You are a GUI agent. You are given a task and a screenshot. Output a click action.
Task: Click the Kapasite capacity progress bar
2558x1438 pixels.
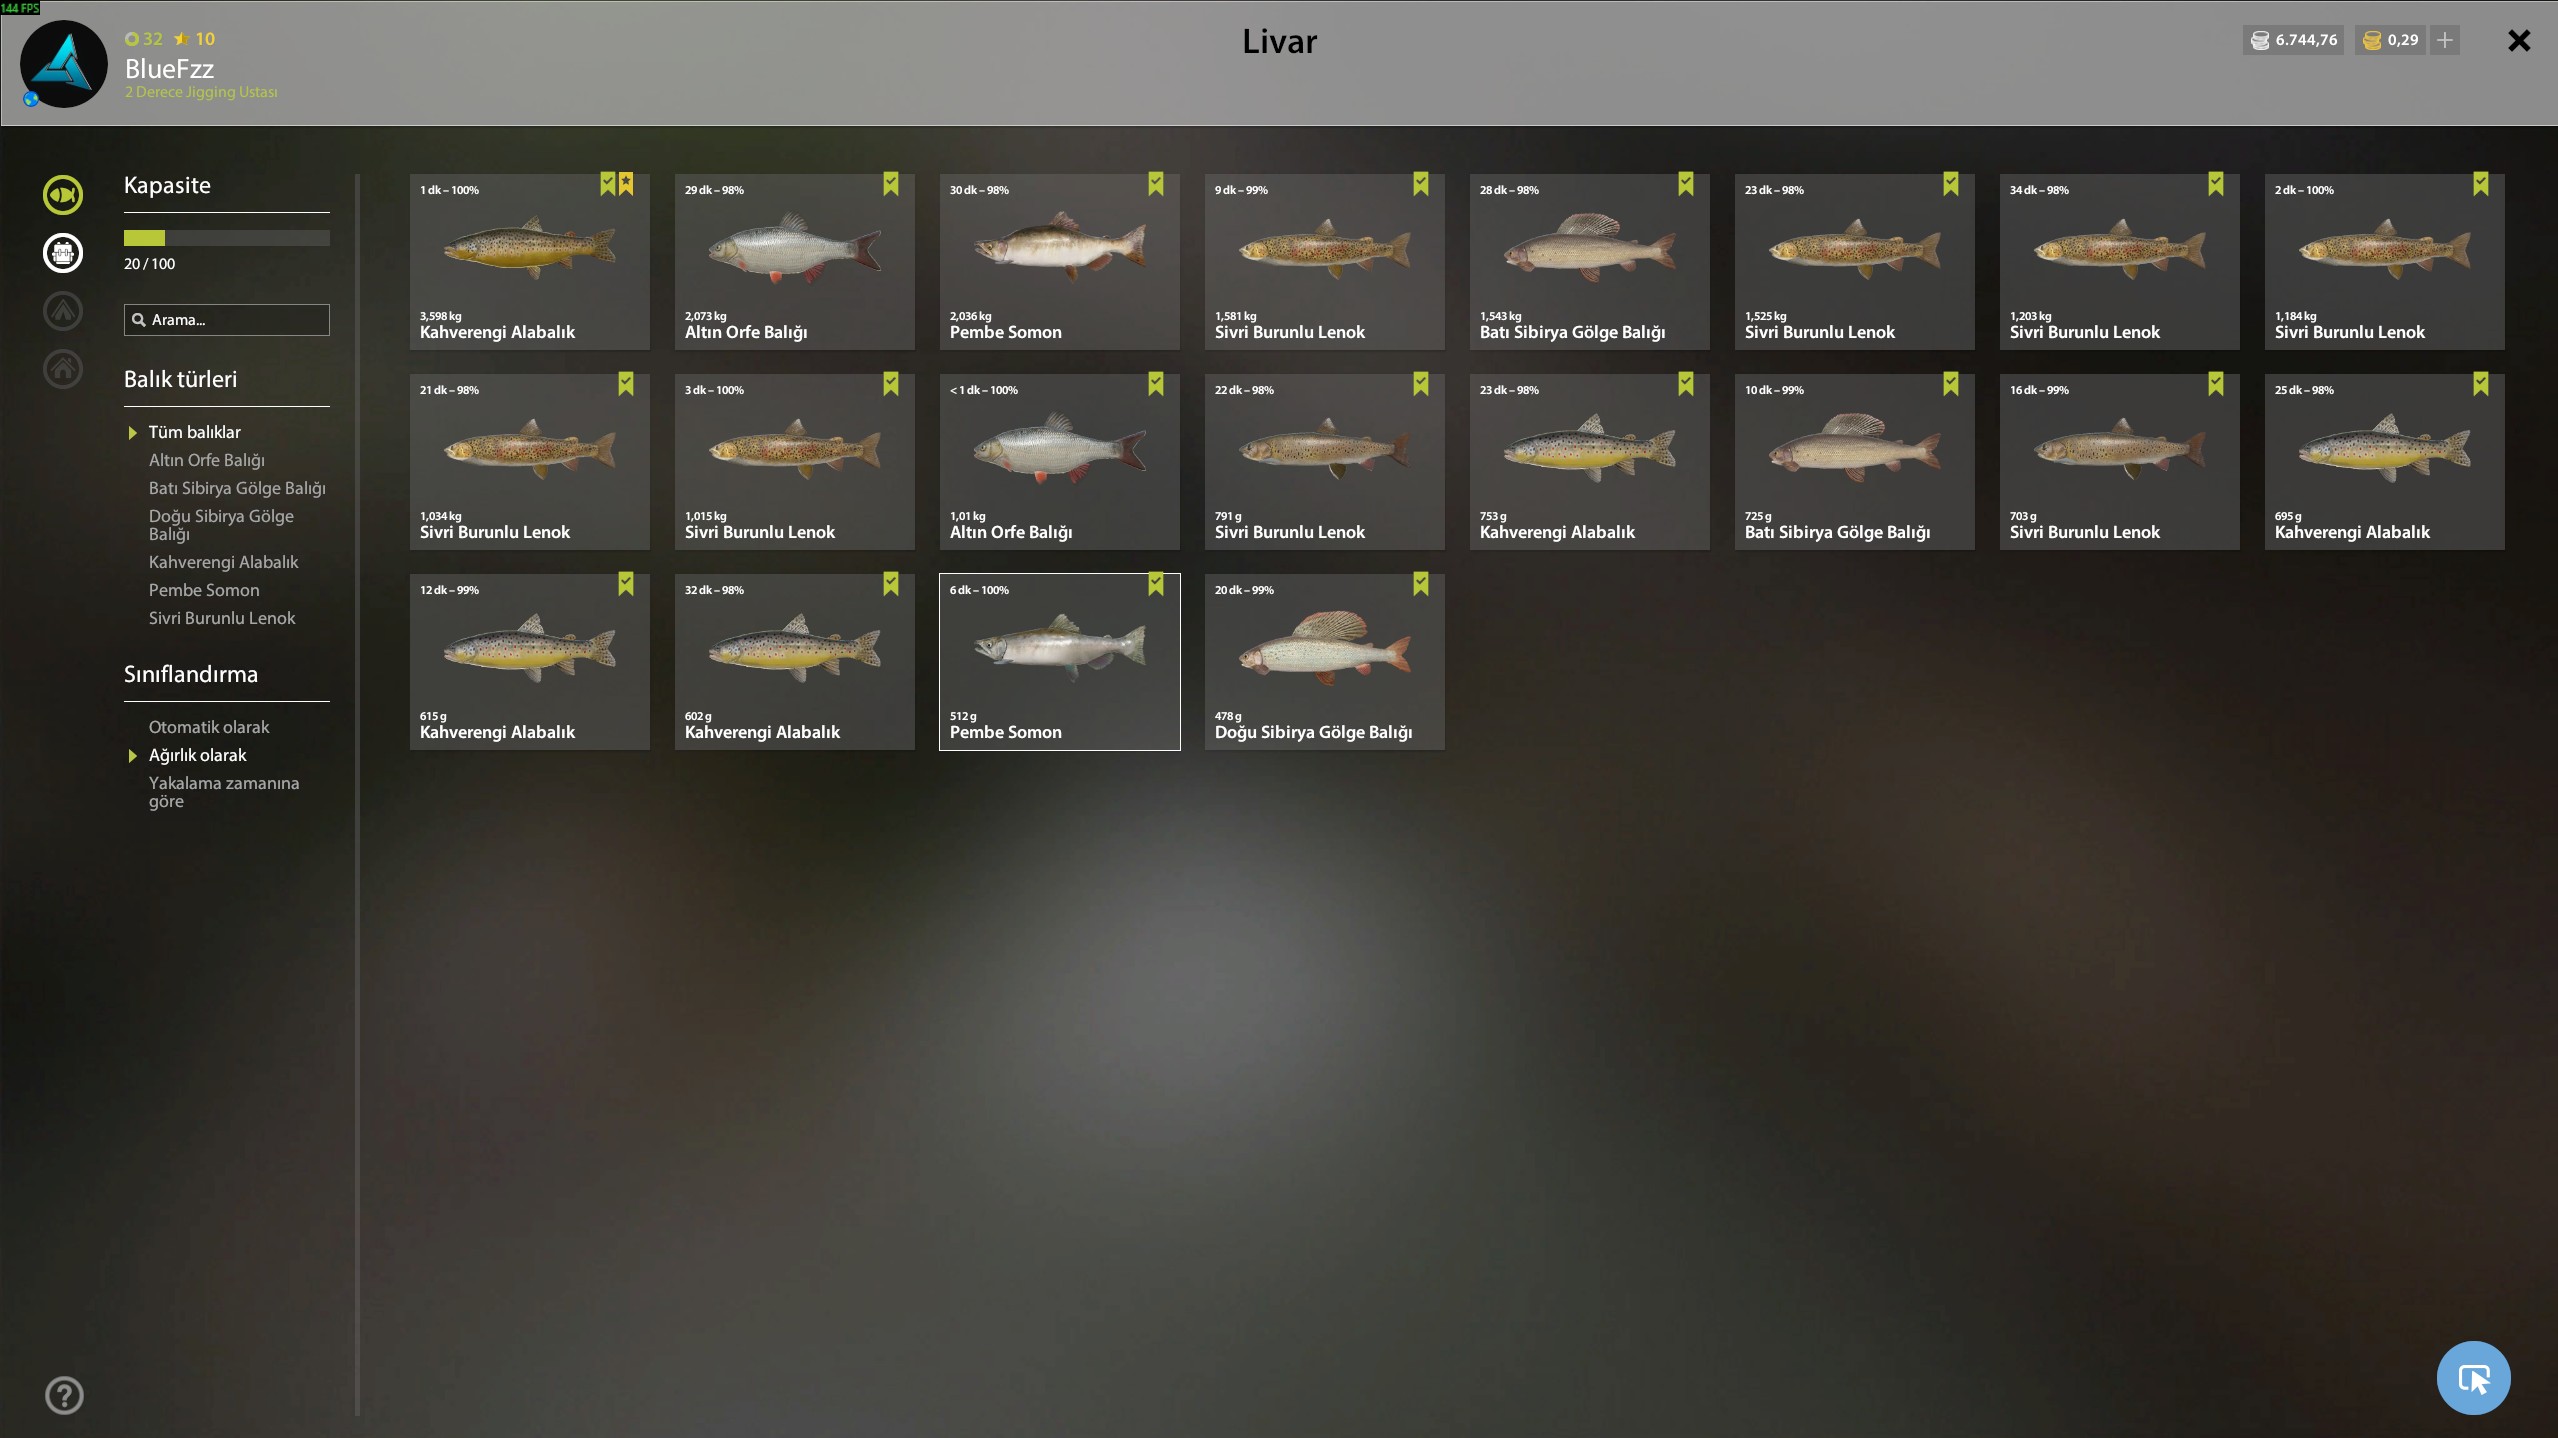click(x=227, y=238)
